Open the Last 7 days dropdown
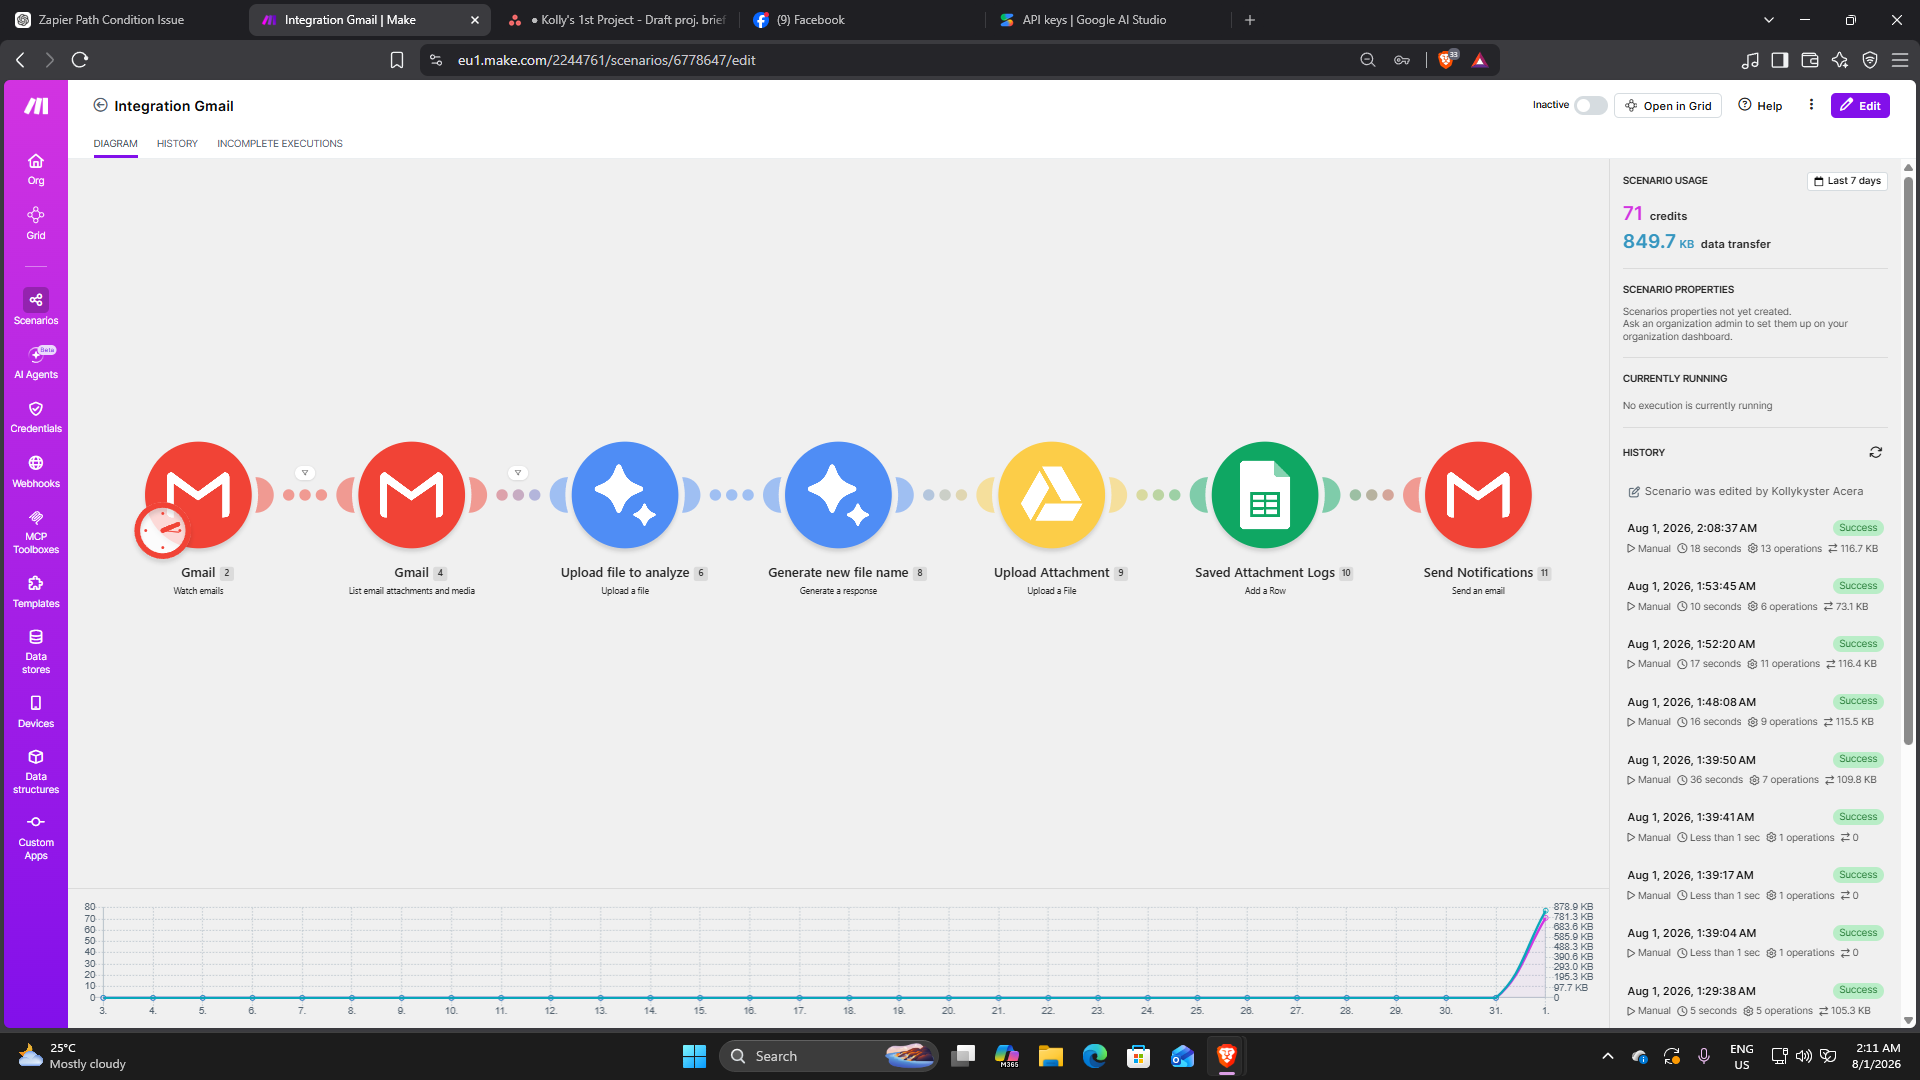This screenshot has width=1920, height=1080. pos(1847,181)
